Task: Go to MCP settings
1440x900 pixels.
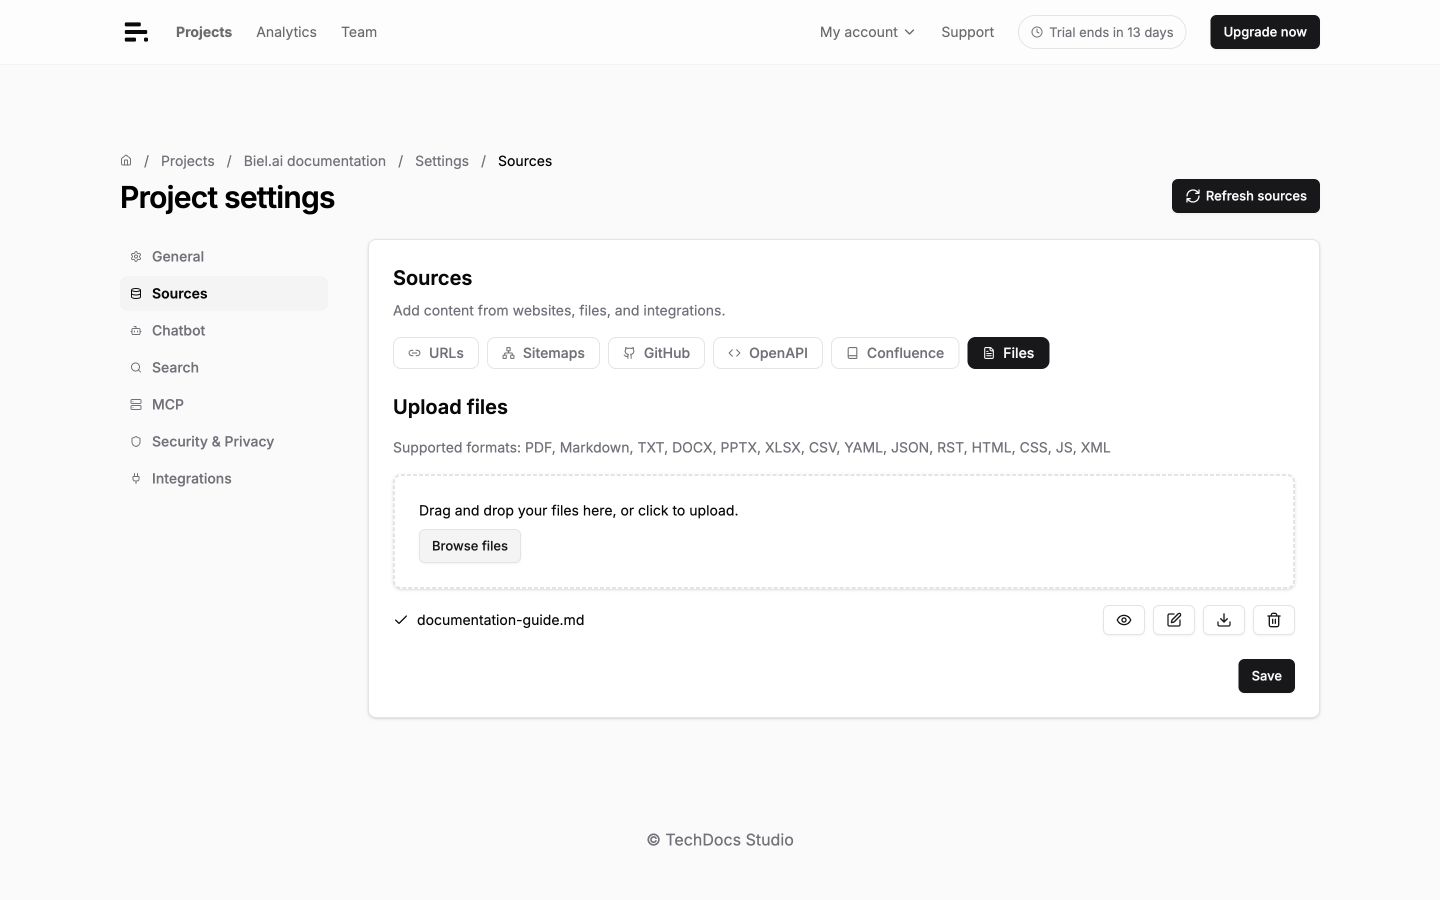Action: pos(224,404)
